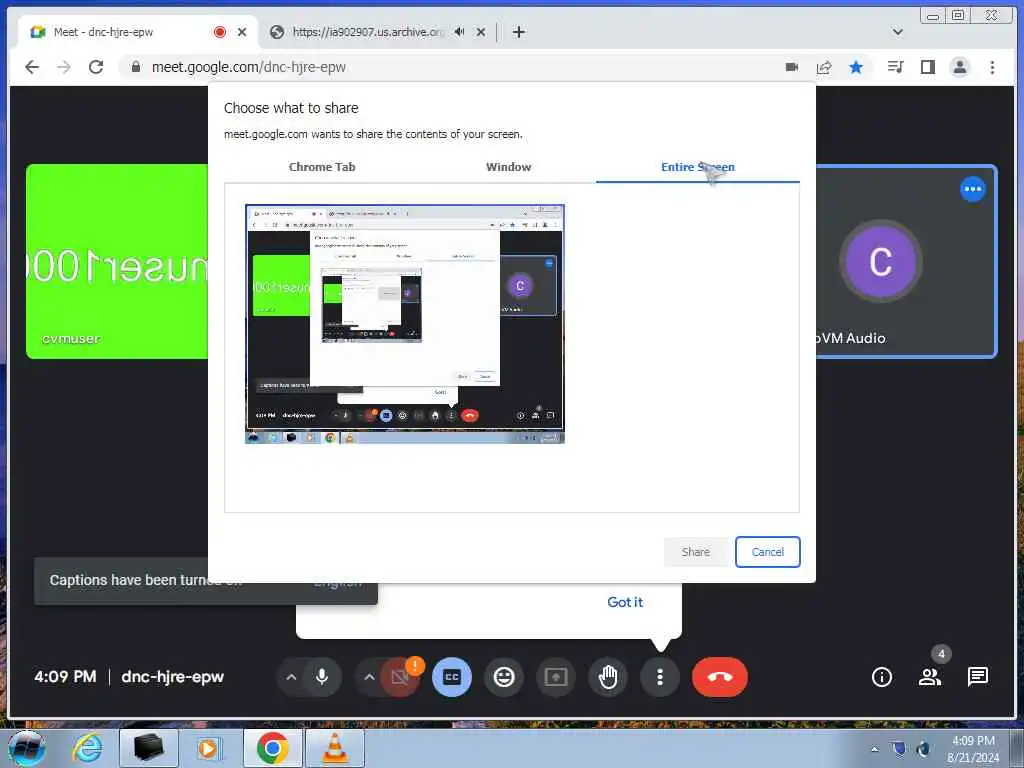Toggle the bookmark star
The height and width of the screenshot is (768, 1024).
point(856,67)
